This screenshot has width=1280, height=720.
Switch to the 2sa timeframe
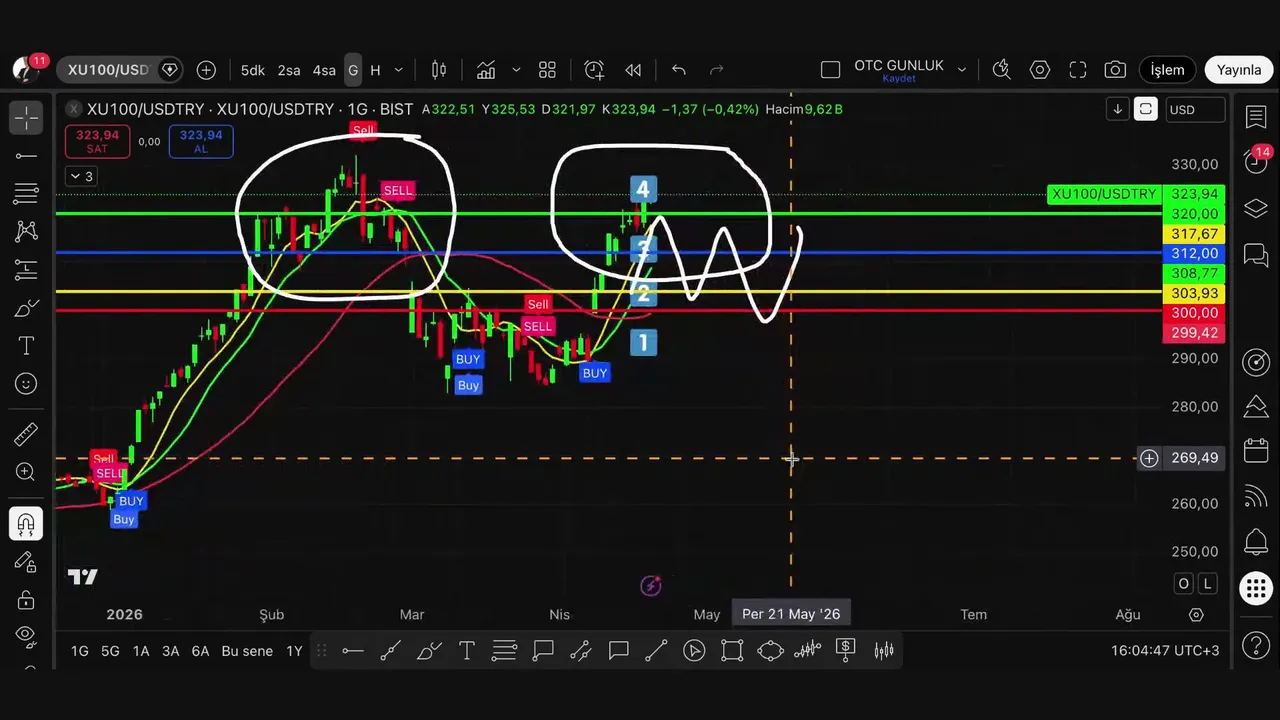(289, 70)
